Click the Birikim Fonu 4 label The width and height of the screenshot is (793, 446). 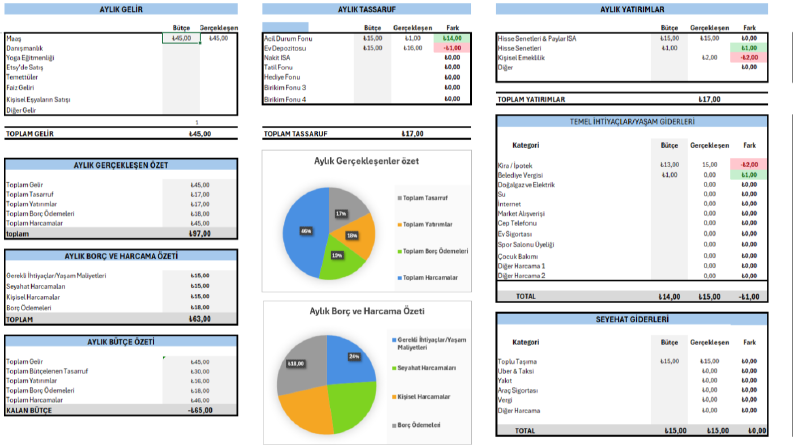[x=285, y=100]
